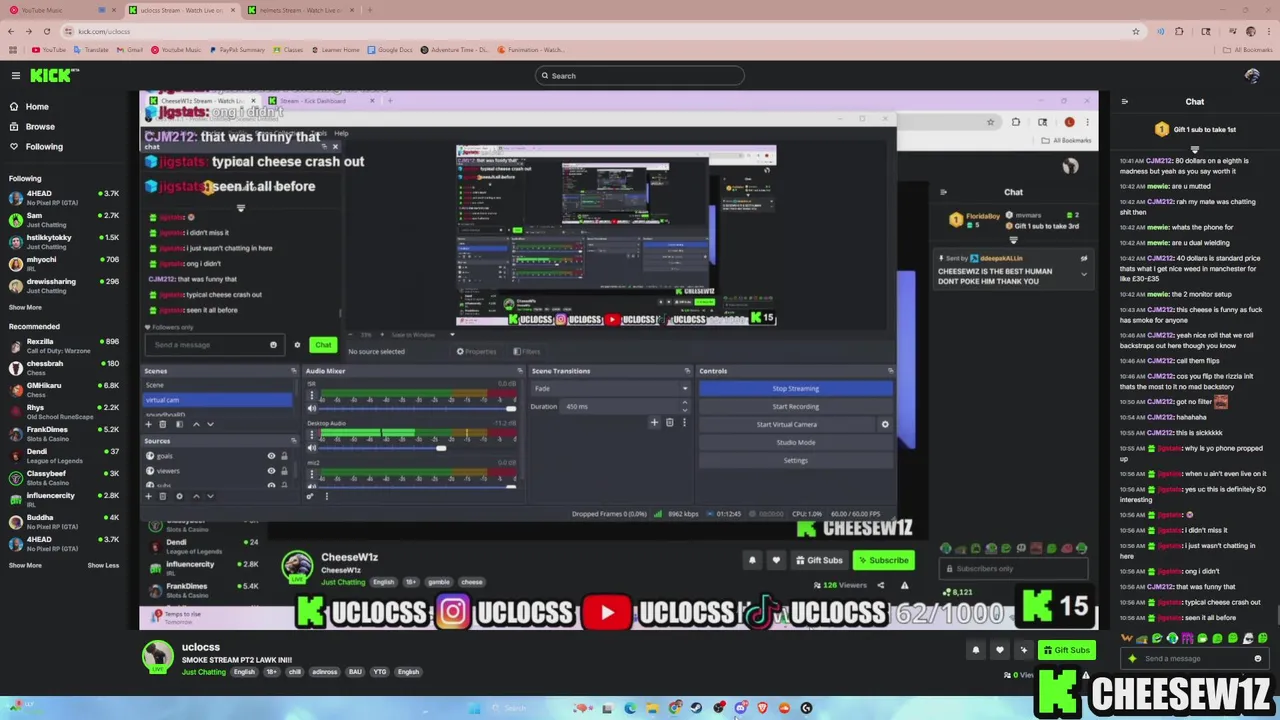The width and height of the screenshot is (1280, 720).
Task: Toggle lock on viewers source
Action: point(284,471)
